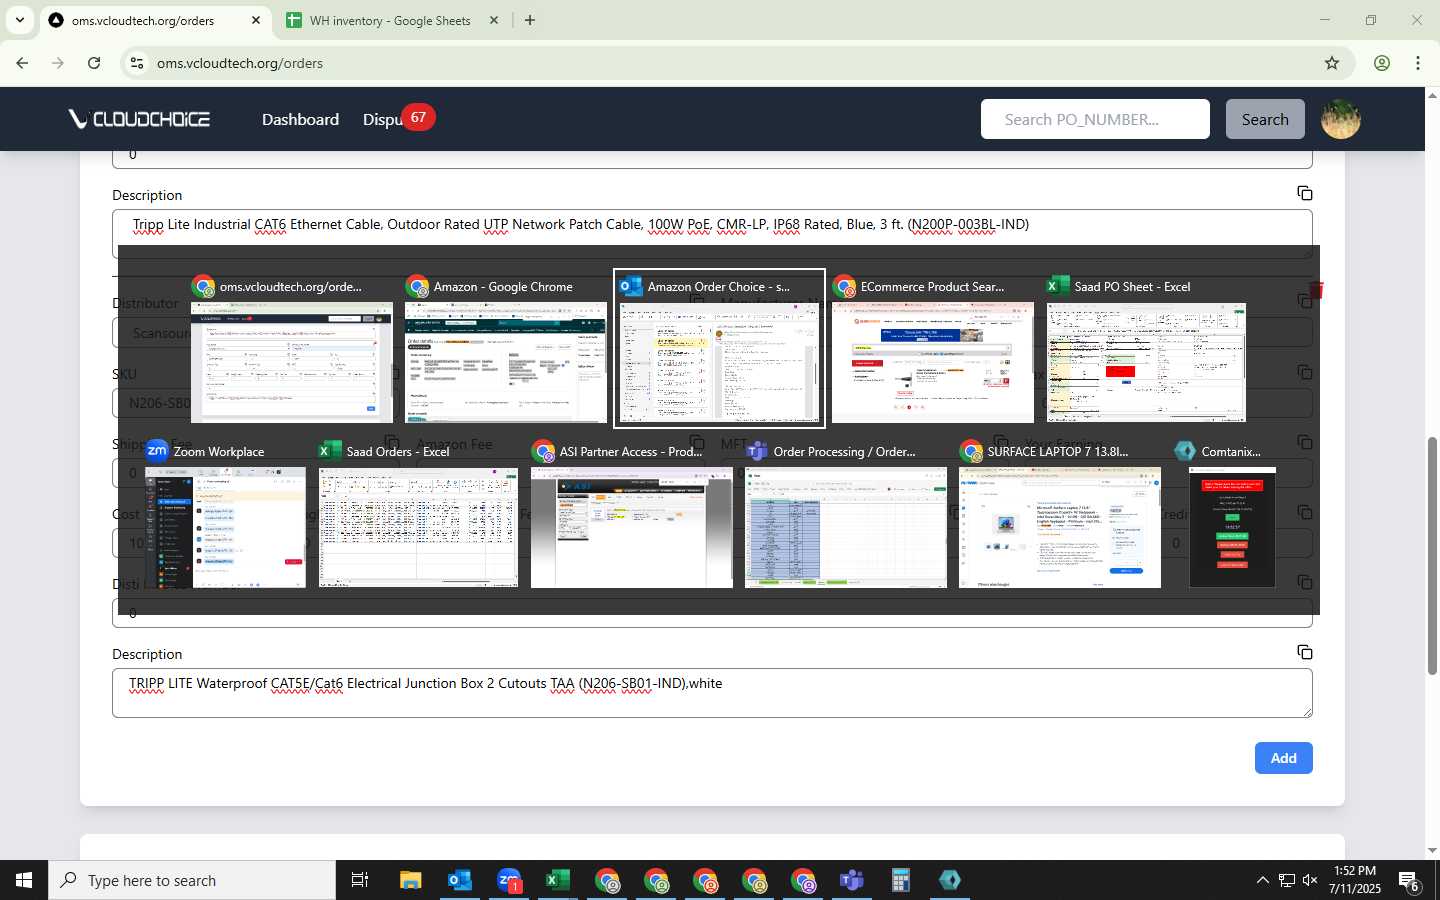
Task: Open the Disputes link with 67 badge
Action: (397, 119)
